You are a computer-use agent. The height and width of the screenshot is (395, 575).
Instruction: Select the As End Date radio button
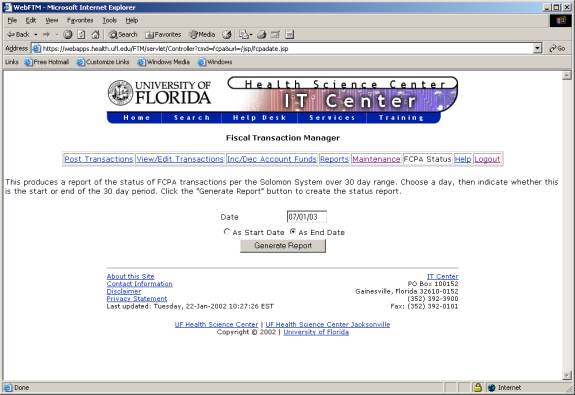tap(293, 232)
